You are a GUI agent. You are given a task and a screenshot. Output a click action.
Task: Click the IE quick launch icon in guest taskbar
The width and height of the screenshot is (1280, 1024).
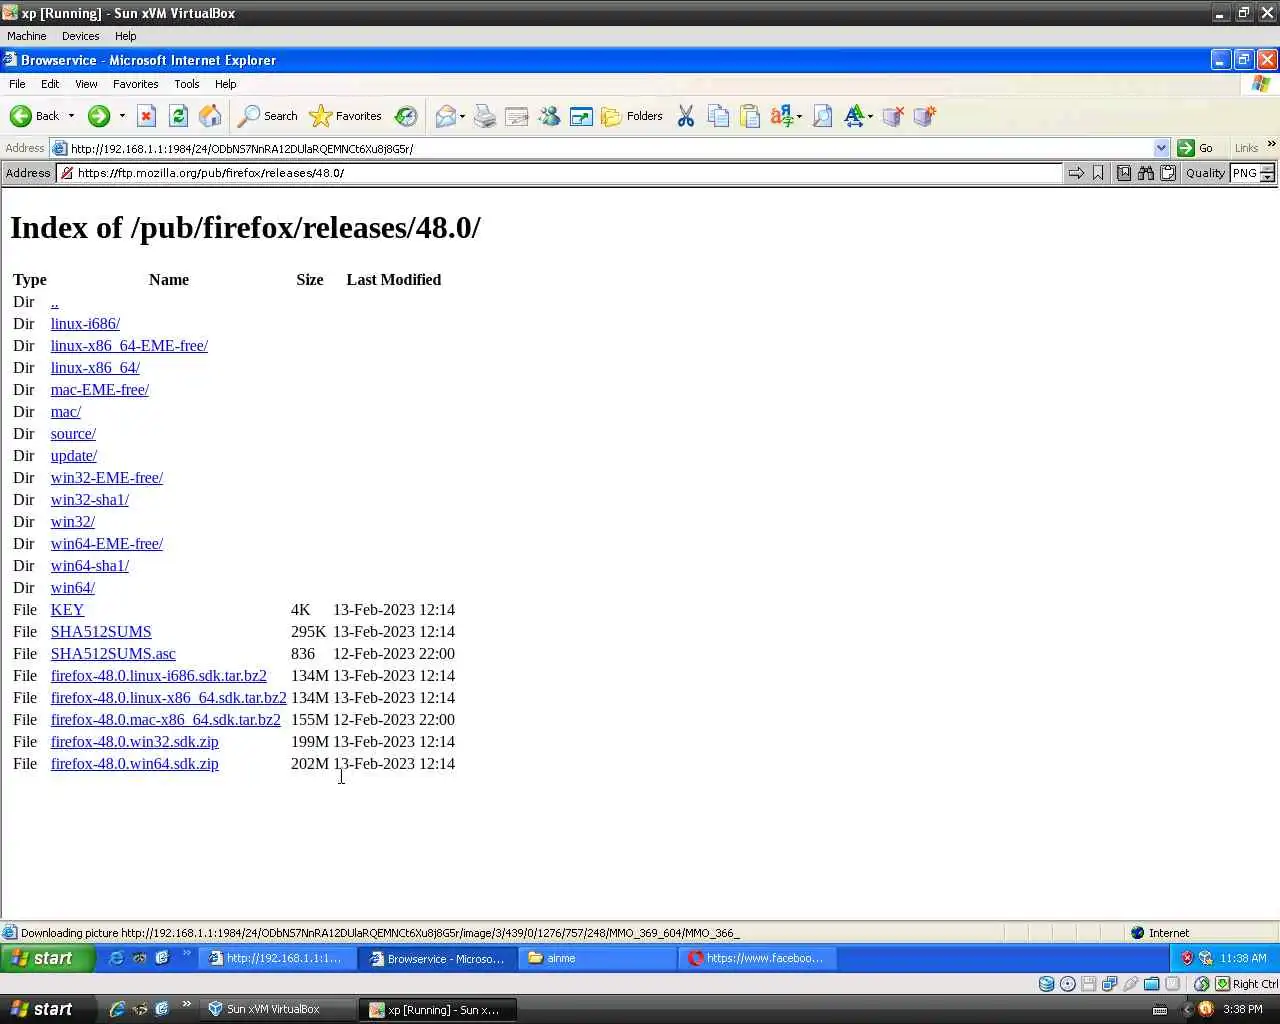tap(117, 958)
